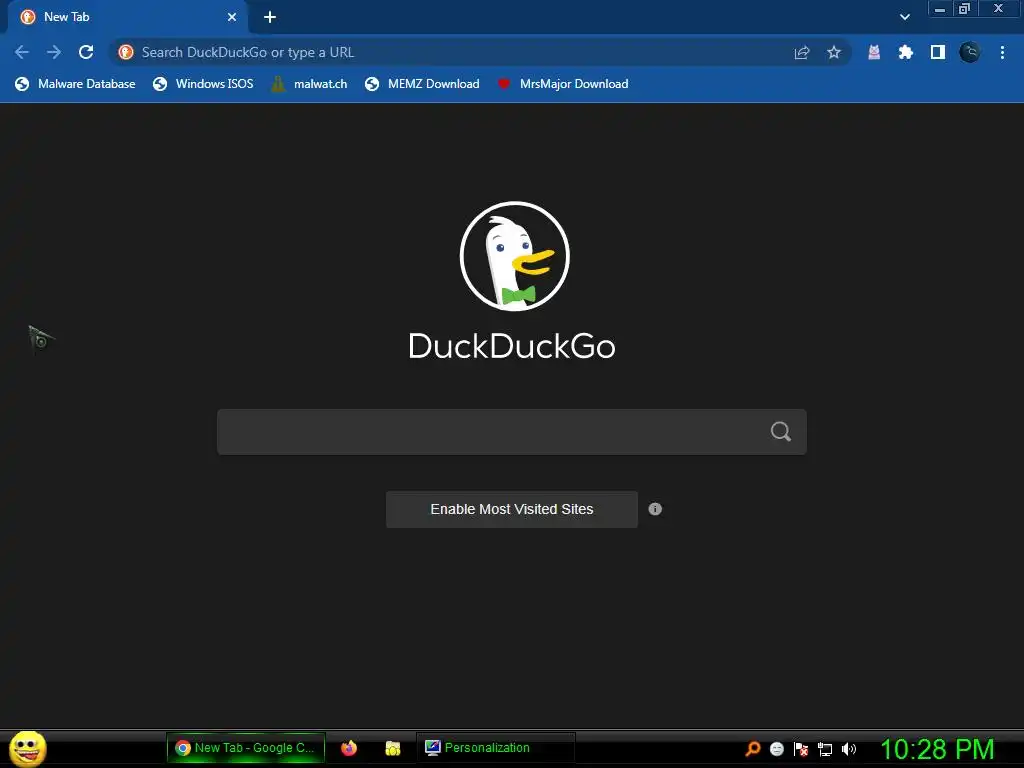Screen dimensions: 1024x768
Task: Restore down the Chrome window
Action: click(x=965, y=9)
